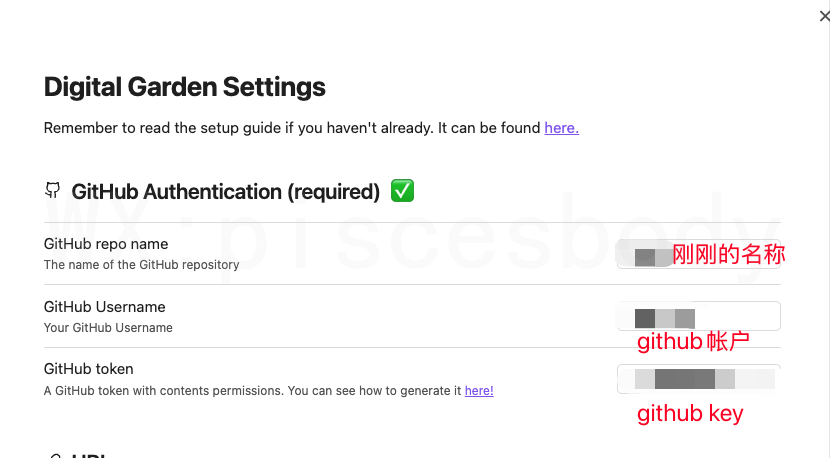Click the "Your GitHub Username" description text
The width and height of the screenshot is (830, 458).
108,328
